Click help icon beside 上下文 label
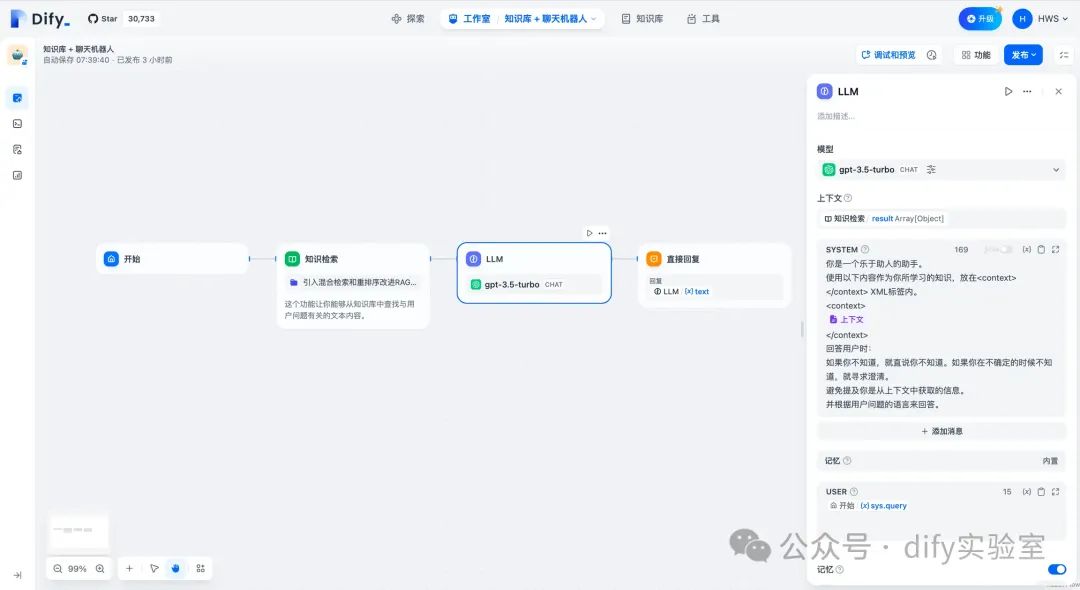This screenshot has width=1080, height=590. point(848,198)
